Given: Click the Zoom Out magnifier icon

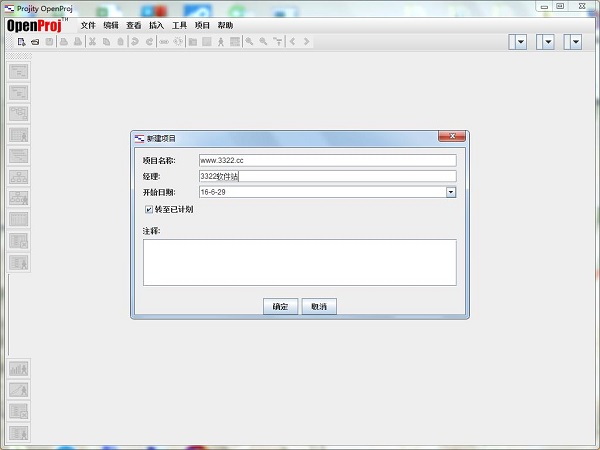Looking at the screenshot, I should click(x=263, y=42).
